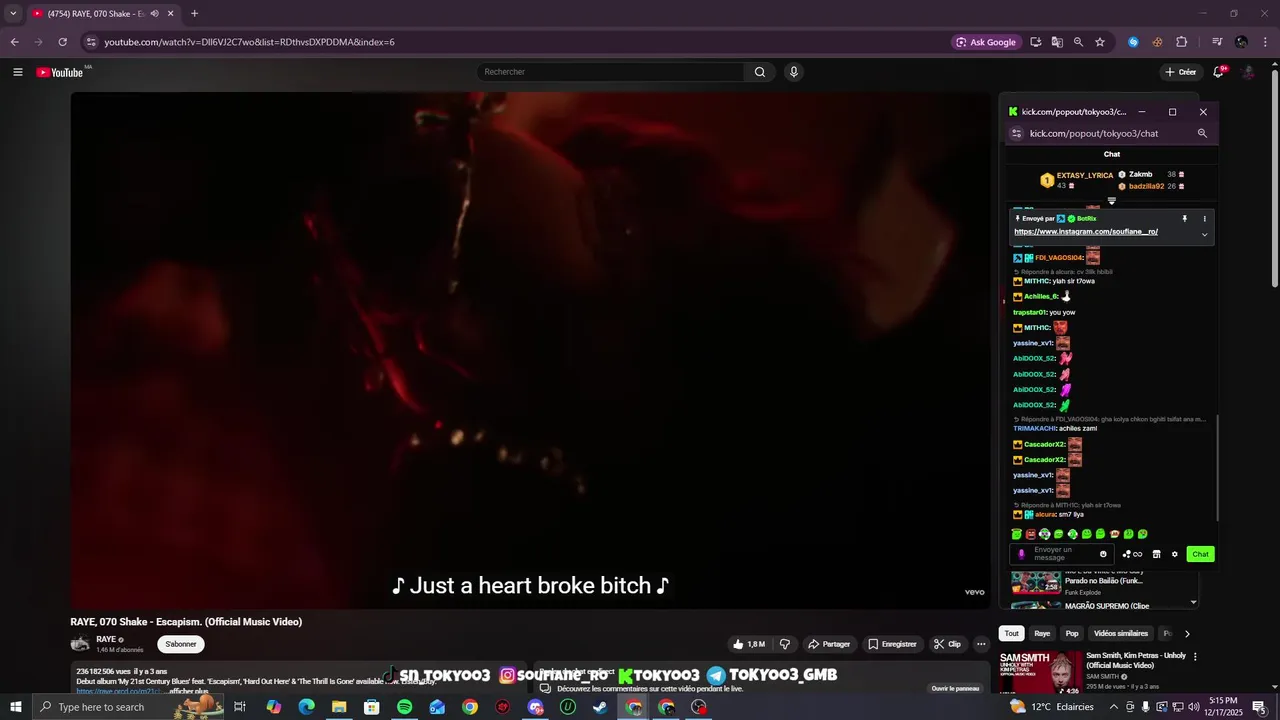Open the Shazam extension in Chrome toolbar
1280x720 pixels.
(1133, 42)
